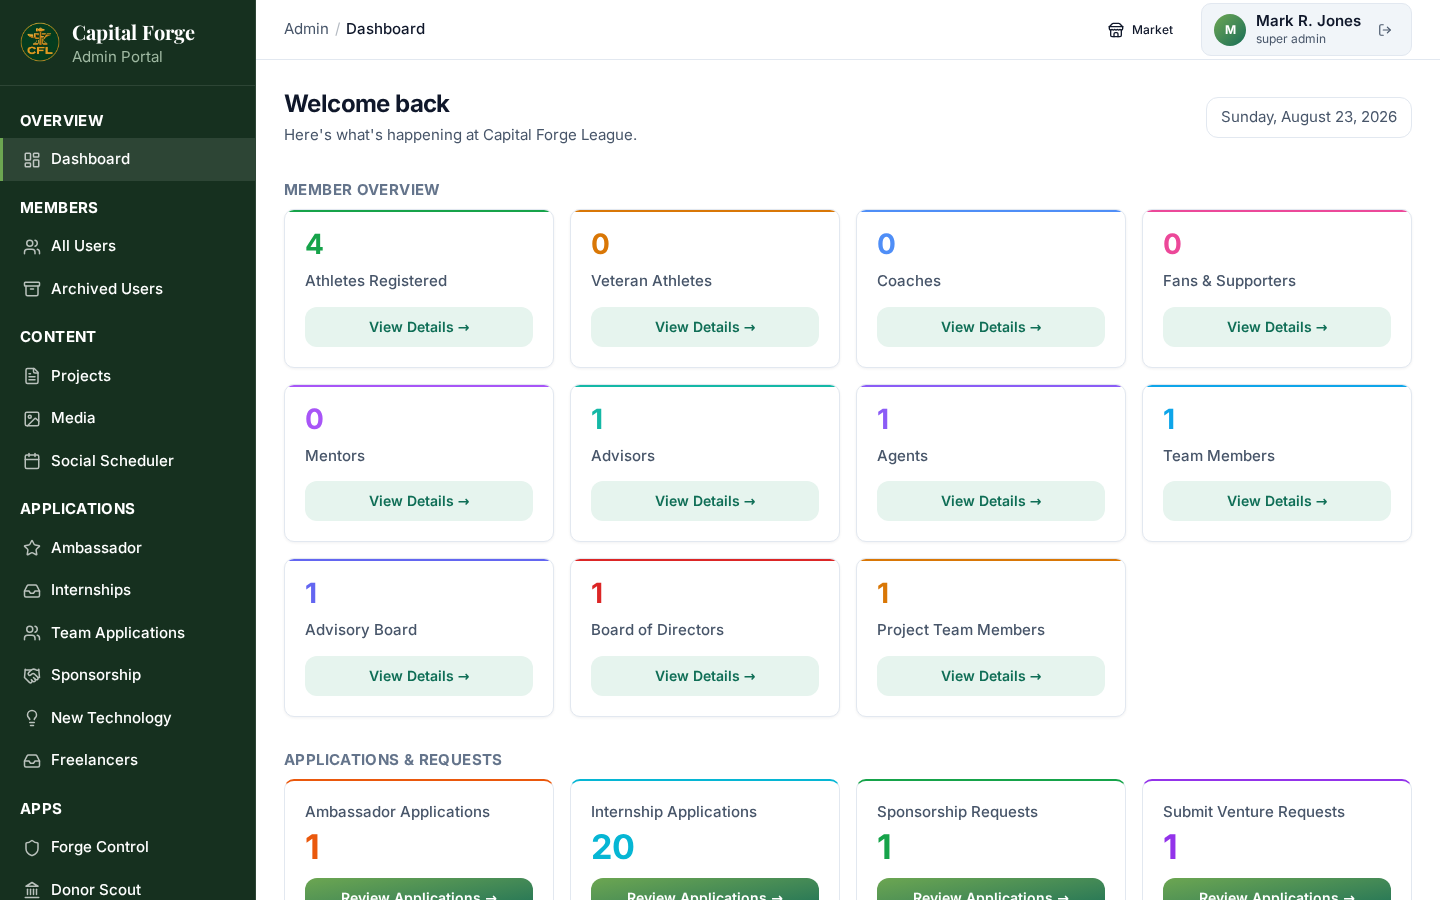Click the Welcome back heading

(x=367, y=104)
